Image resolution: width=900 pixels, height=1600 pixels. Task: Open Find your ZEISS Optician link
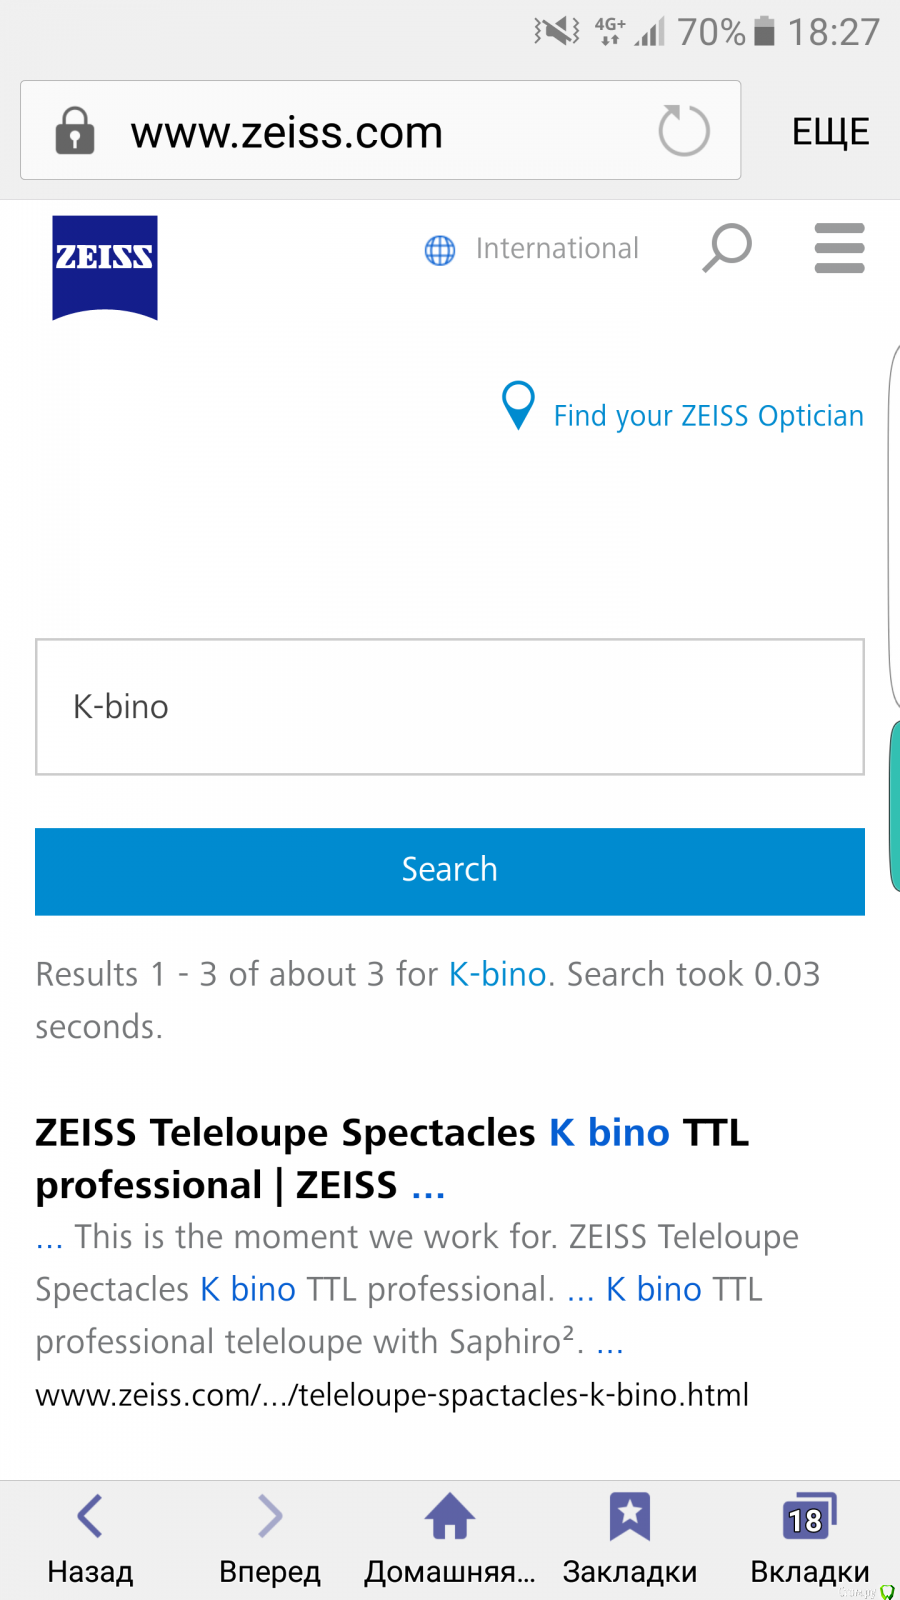(x=708, y=416)
